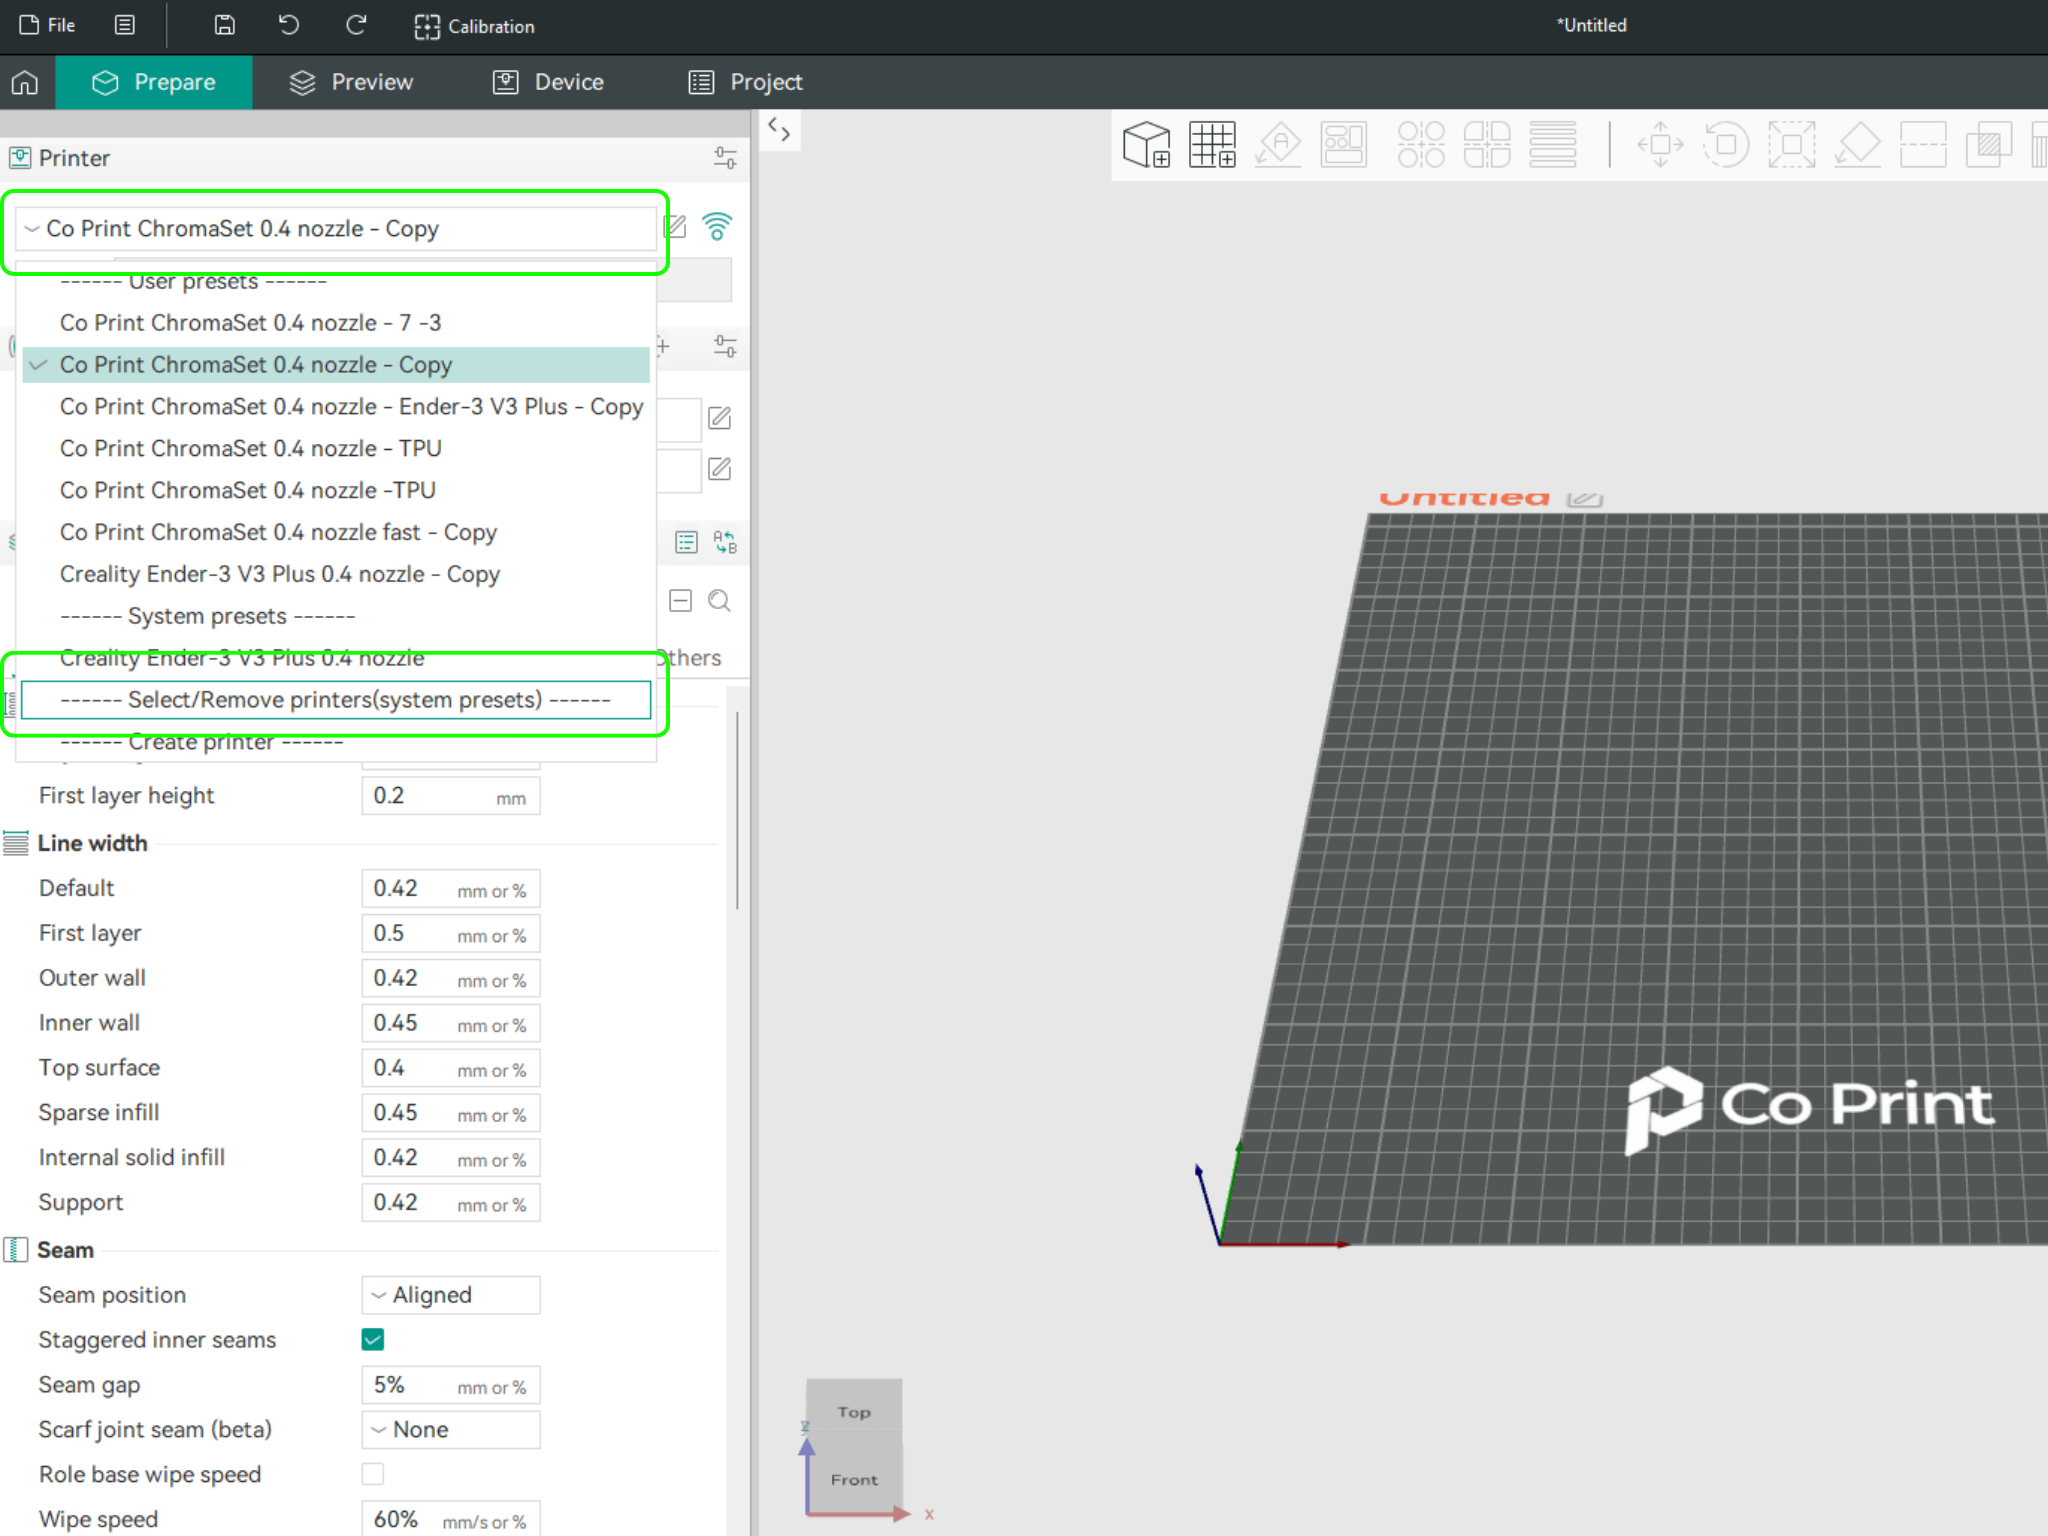The image size is (2048, 1536).
Task: Click the minus box icon beside the search icon
Action: (680, 601)
